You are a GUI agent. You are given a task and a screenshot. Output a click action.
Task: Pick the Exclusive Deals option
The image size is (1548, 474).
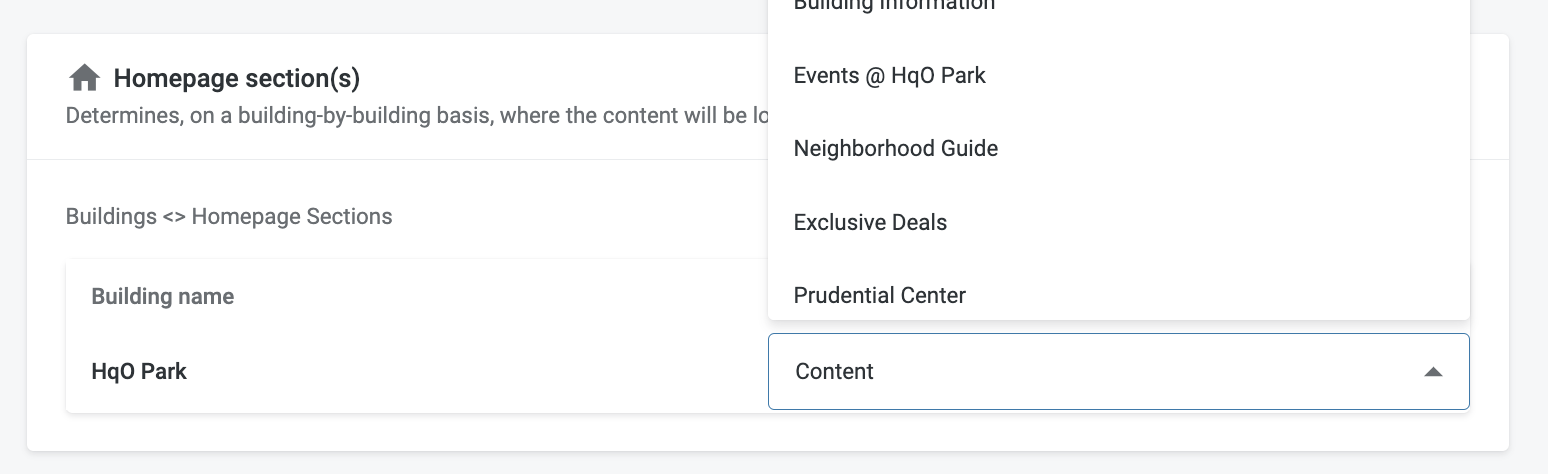[870, 223]
